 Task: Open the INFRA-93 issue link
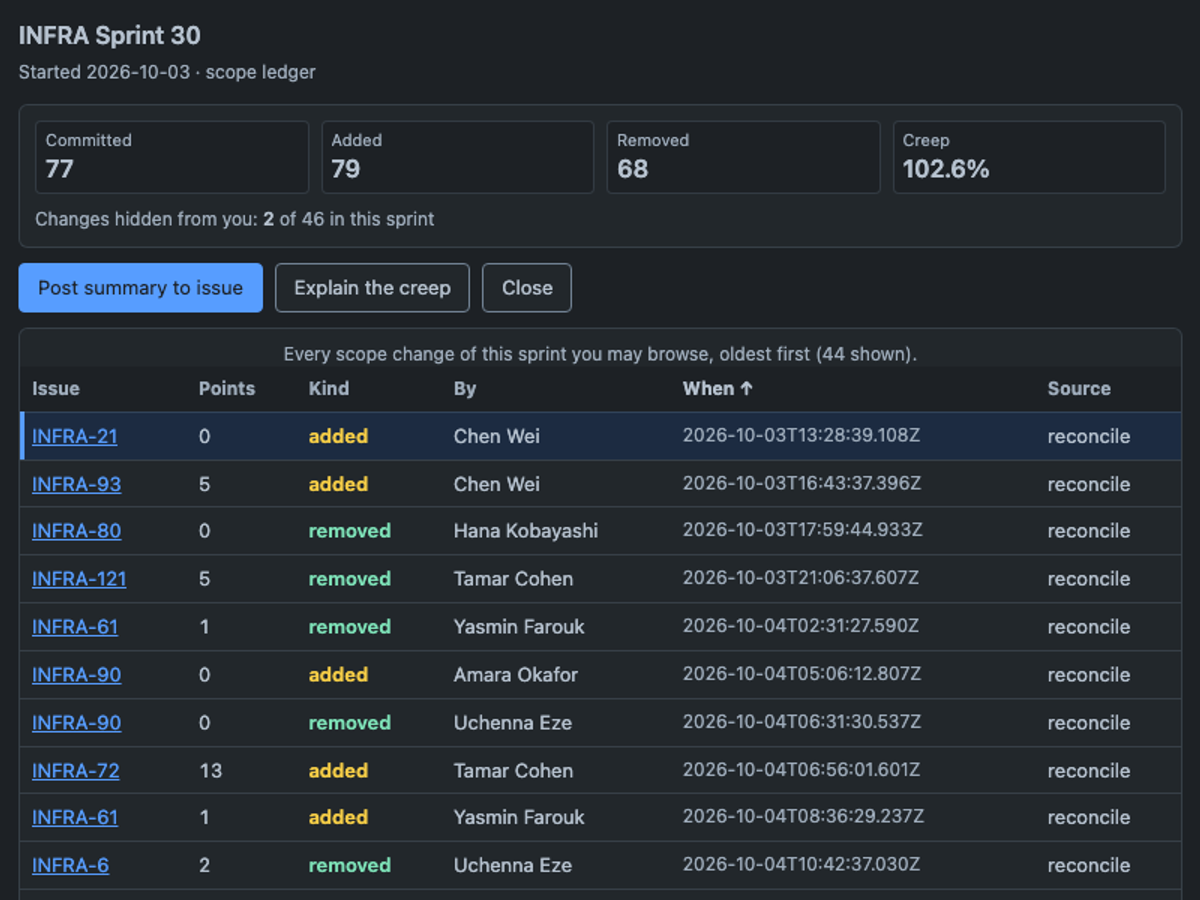click(x=76, y=484)
